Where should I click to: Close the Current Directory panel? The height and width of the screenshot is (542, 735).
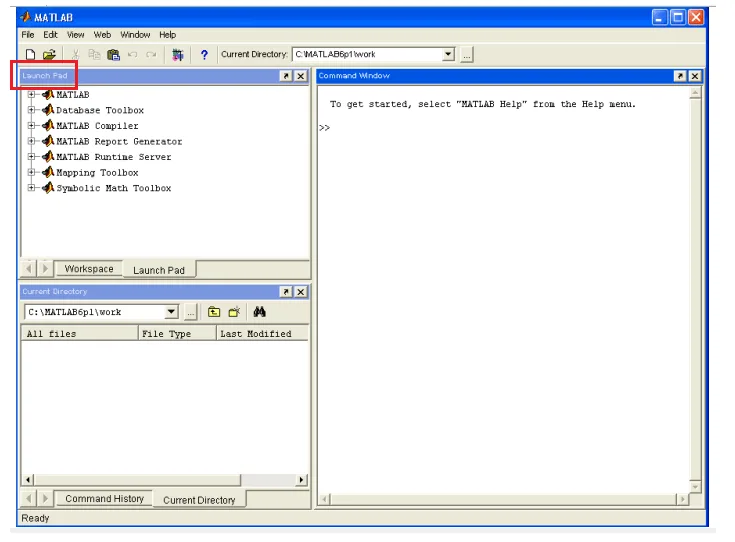pyautogui.click(x=300, y=292)
